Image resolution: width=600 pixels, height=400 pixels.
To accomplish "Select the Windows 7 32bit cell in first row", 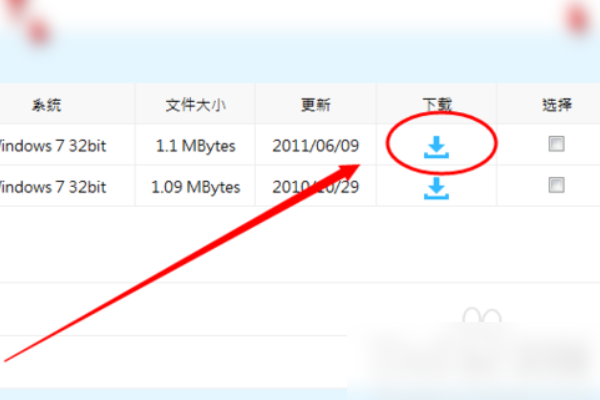I will pos(53,146).
